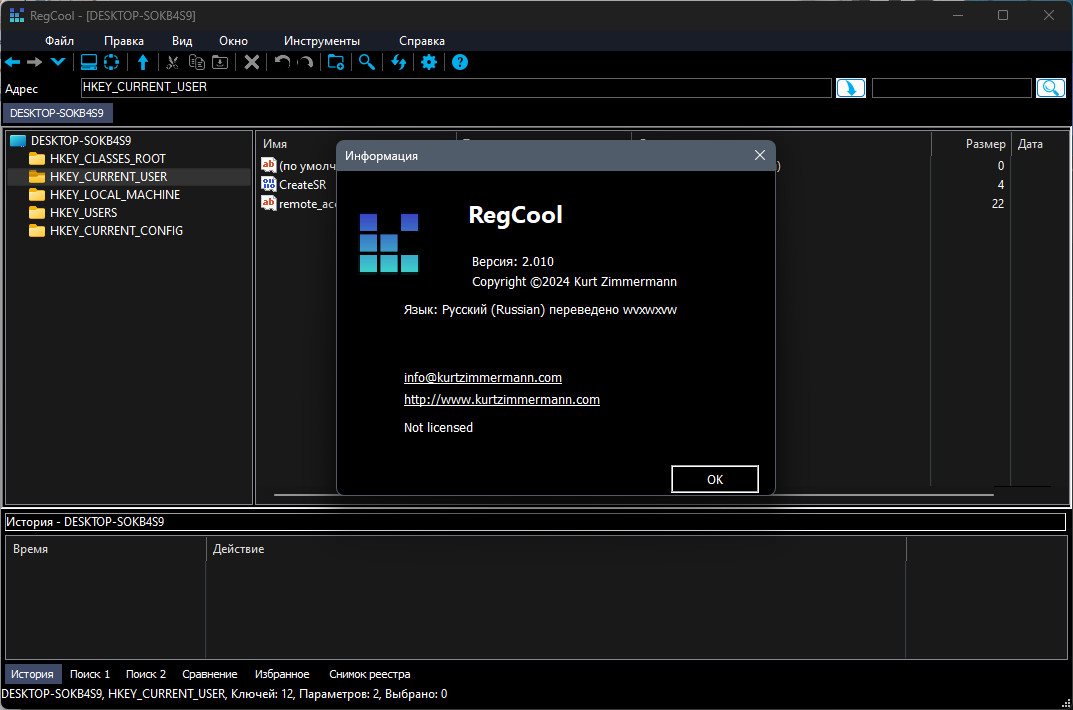This screenshot has width=1073, height=710.
Task: Click the Back navigation arrow
Action: (x=13, y=62)
